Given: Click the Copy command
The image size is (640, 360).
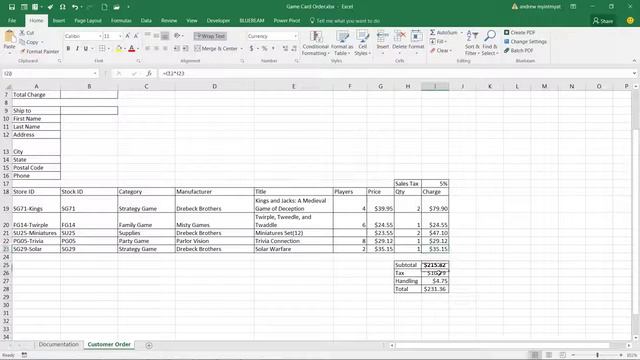Looking at the screenshot, I should 29,42.
